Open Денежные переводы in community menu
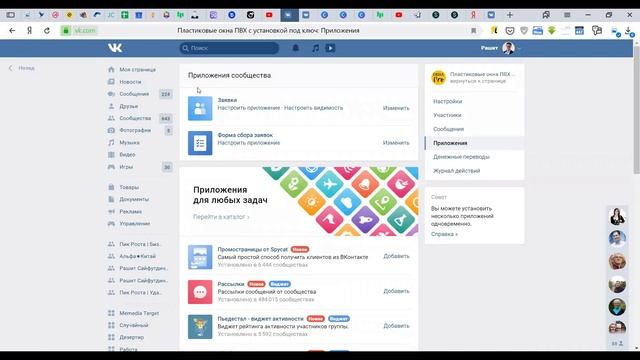Screen dimensions: 640x360 tap(461, 157)
